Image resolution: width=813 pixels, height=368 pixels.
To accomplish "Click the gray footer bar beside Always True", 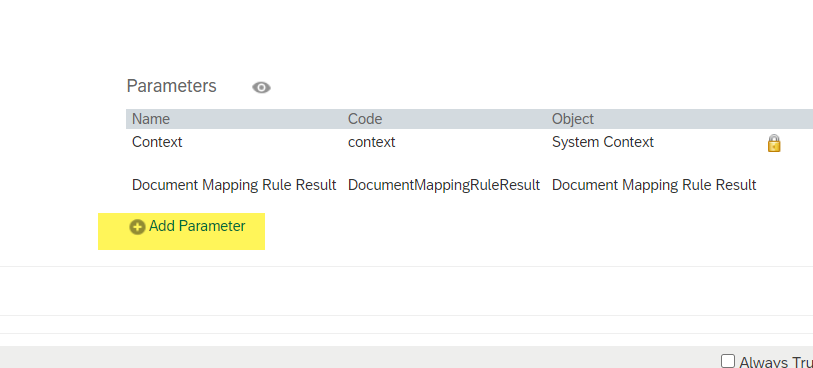I will pyautogui.click(x=358, y=357).
